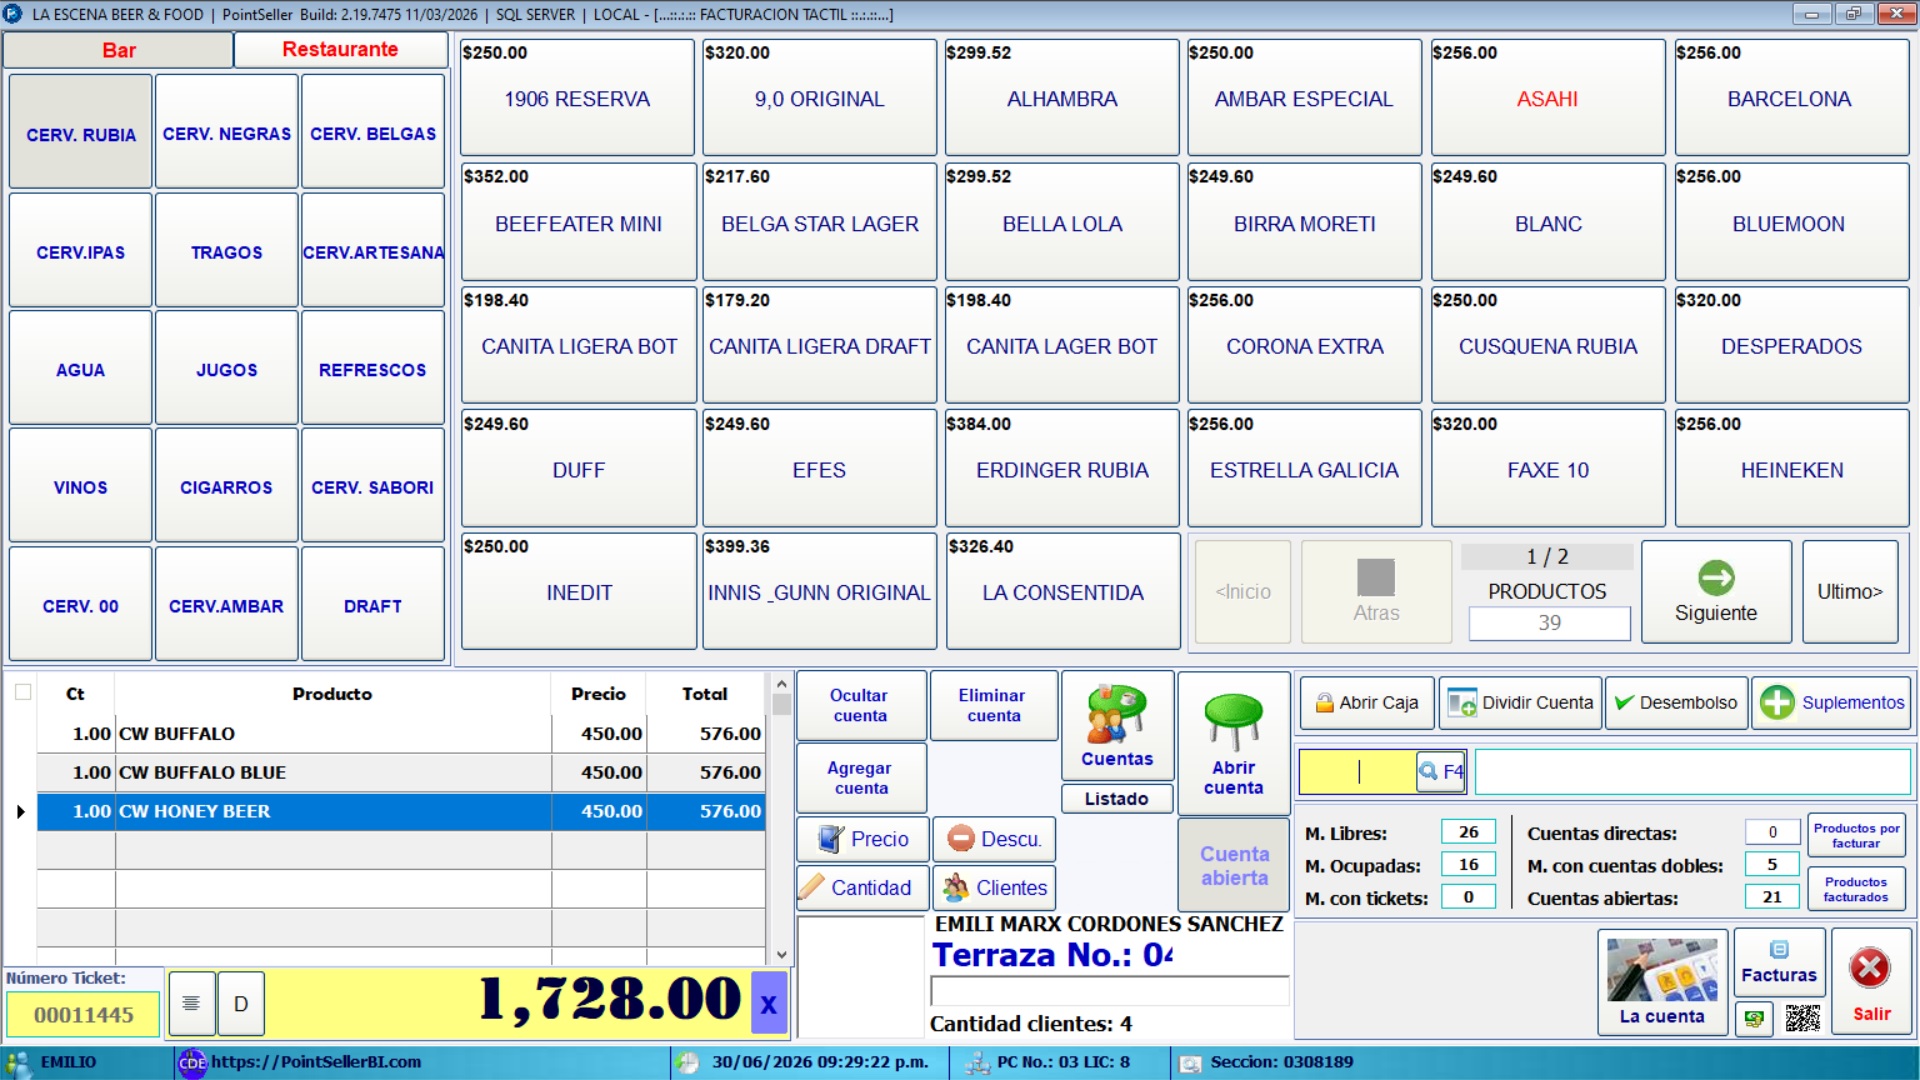Click the M. Libres value 26
This screenshot has height=1080, width=1920.
tap(1468, 832)
